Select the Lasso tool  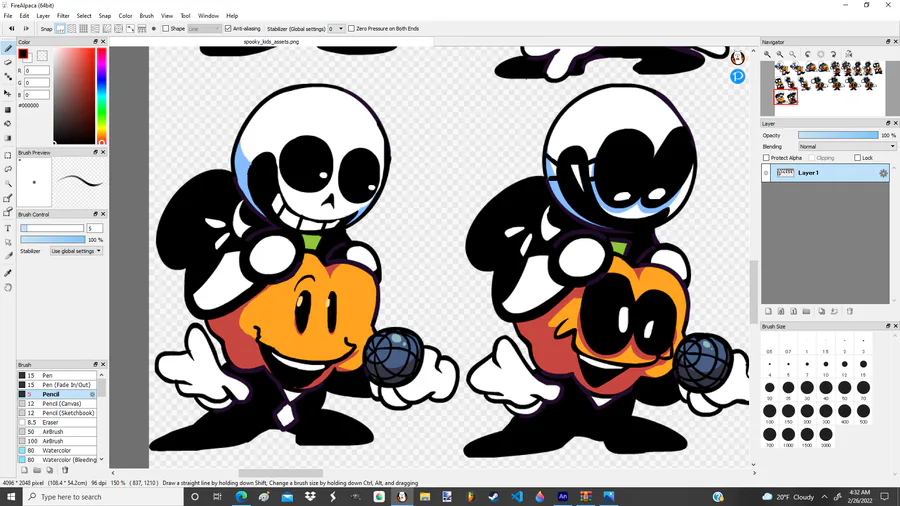8,169
